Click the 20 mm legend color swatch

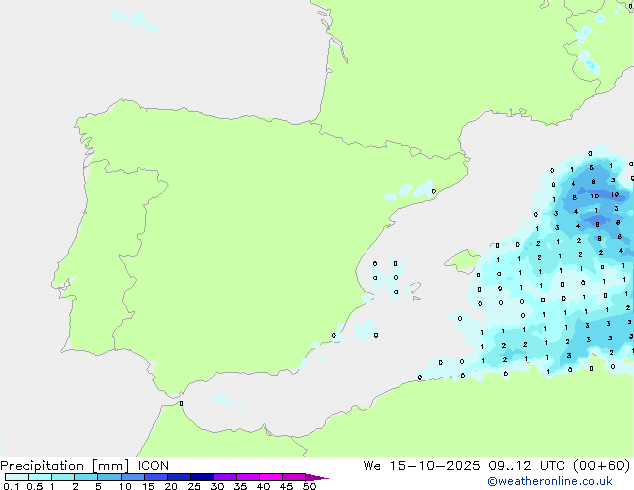[178, 477]
